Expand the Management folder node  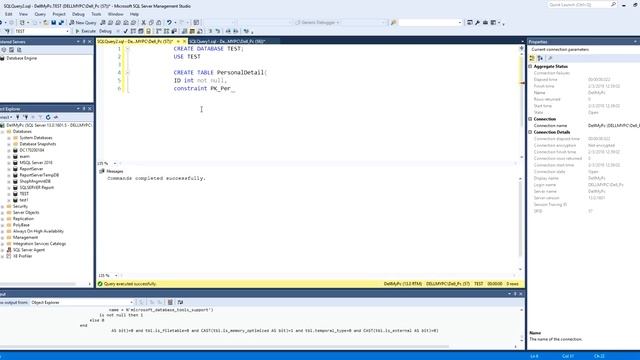tap(2, 238)
